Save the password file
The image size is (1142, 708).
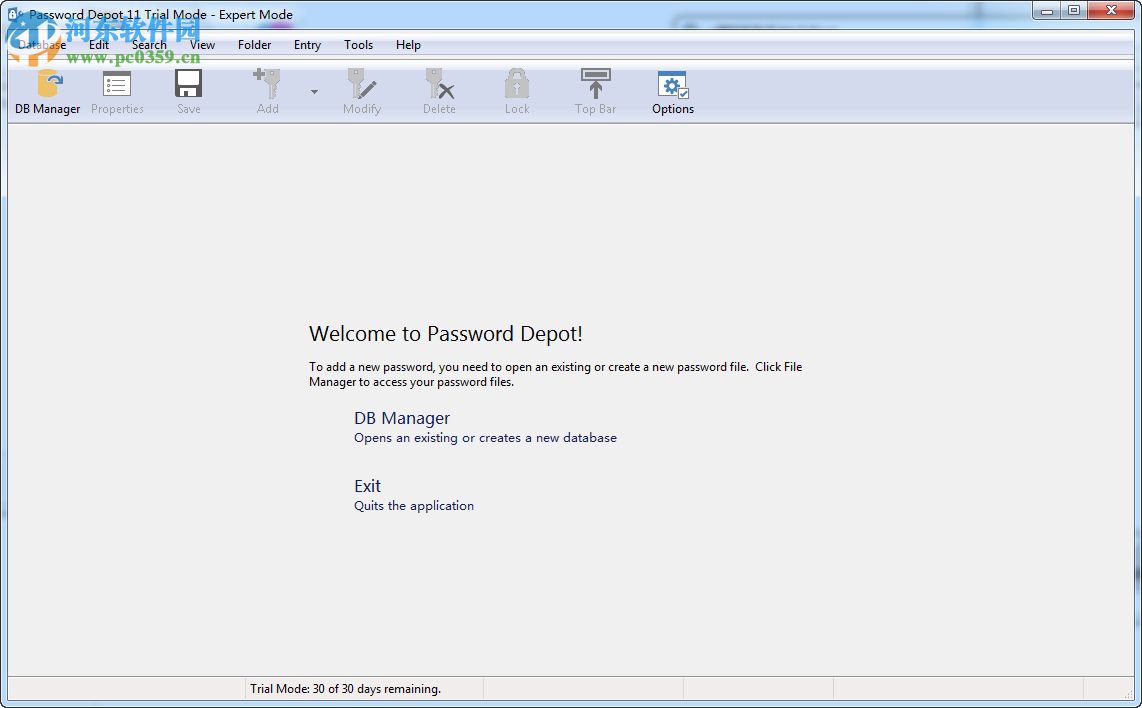coord(188,90)
